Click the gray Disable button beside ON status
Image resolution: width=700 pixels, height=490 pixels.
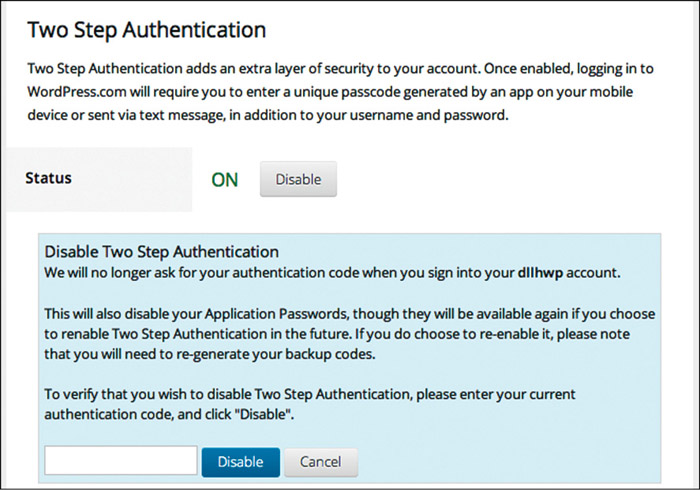tap(298, 180)
